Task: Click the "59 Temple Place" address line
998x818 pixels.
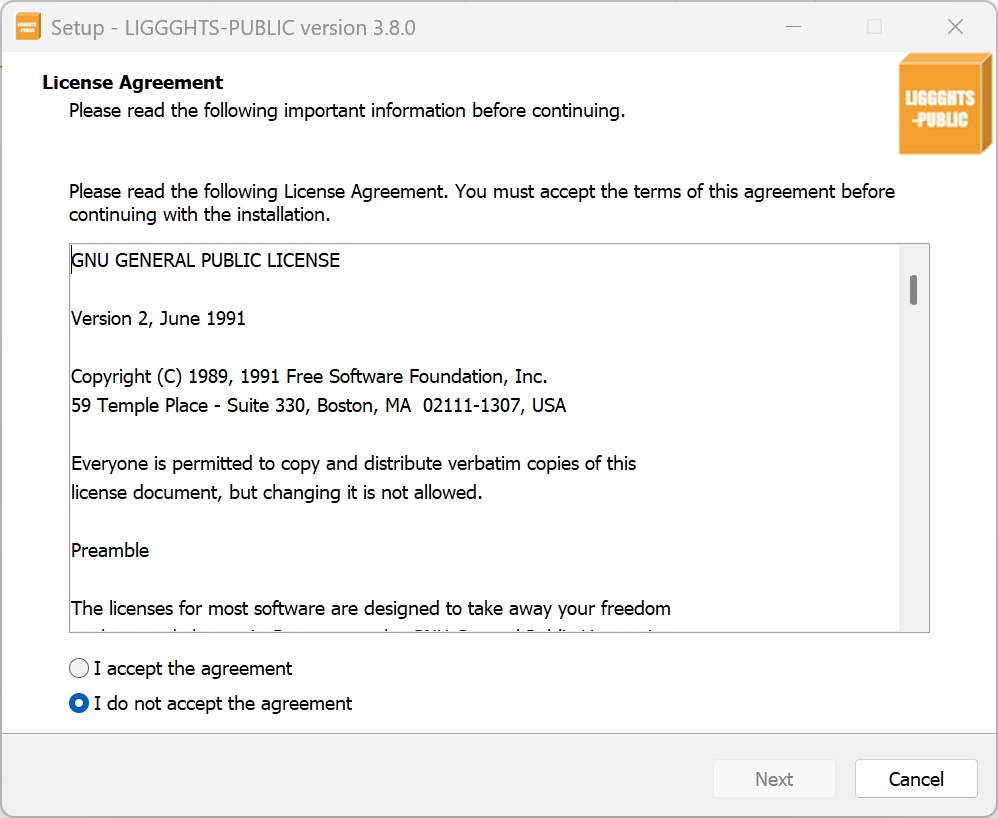Action: 318,406
